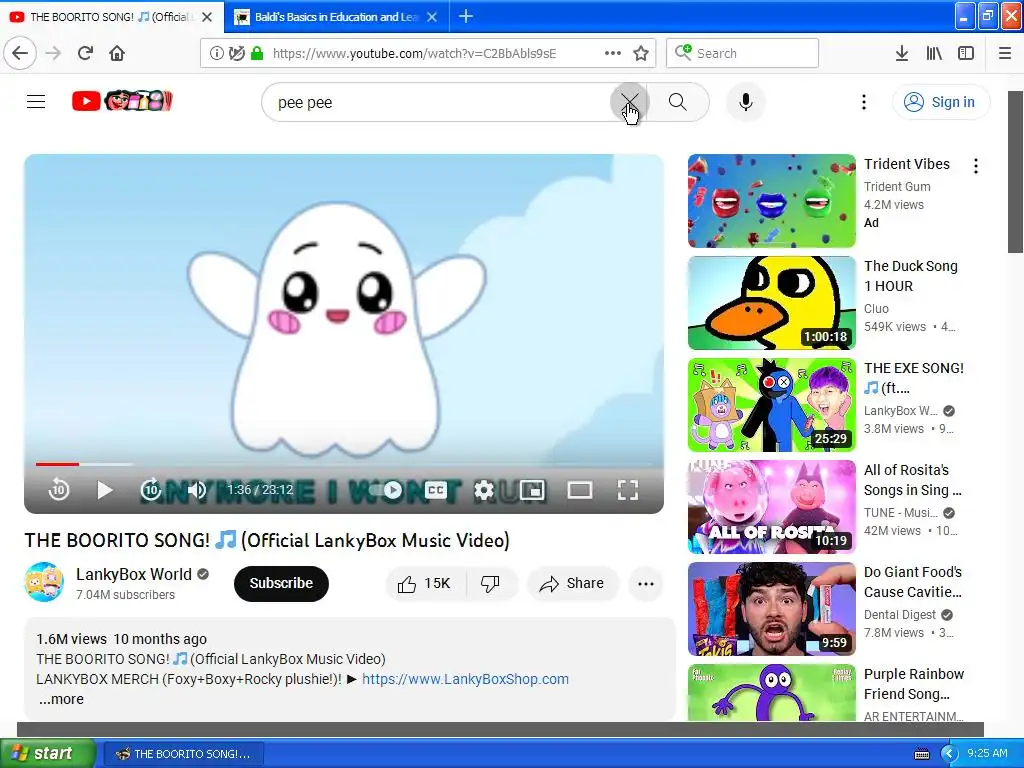1024x768 pixels.
Task: Toggle the browser sidebar view icon
Action: (x=966, y=53)
